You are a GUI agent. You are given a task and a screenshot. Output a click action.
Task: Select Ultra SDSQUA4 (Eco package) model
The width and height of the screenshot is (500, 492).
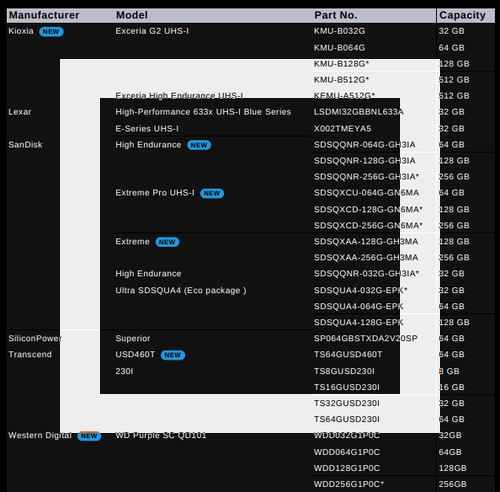pyautogui.click(x=181, y=290)
